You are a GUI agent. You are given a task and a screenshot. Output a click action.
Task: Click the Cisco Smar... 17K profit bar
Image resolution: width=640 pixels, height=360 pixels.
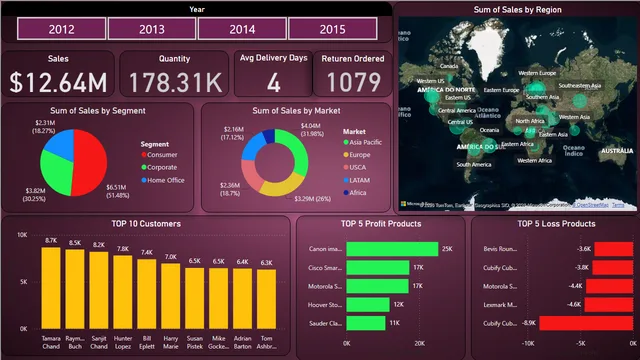378,268
